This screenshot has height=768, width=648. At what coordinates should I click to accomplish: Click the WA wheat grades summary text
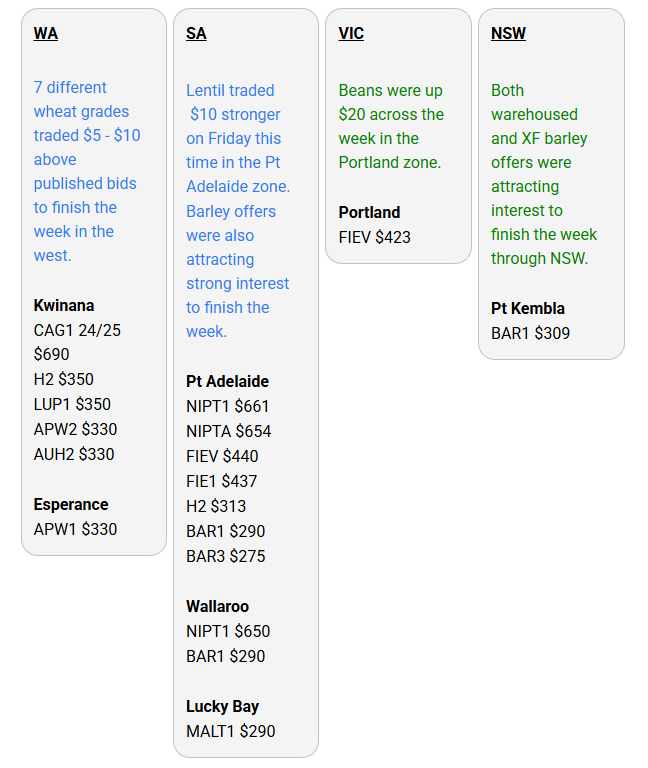click(x=86, y=171)
